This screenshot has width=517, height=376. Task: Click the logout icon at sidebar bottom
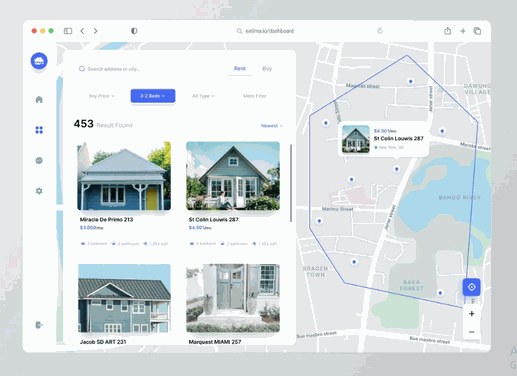pos(39,325)
